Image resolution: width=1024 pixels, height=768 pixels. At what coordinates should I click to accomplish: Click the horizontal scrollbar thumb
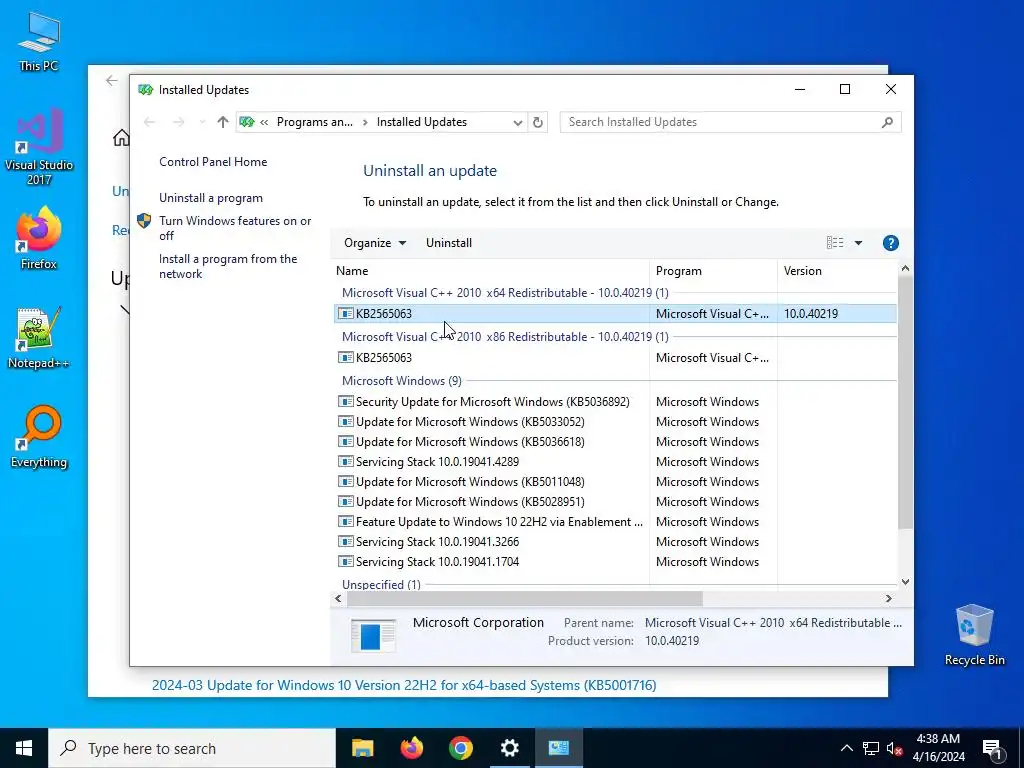click(524, 598)
